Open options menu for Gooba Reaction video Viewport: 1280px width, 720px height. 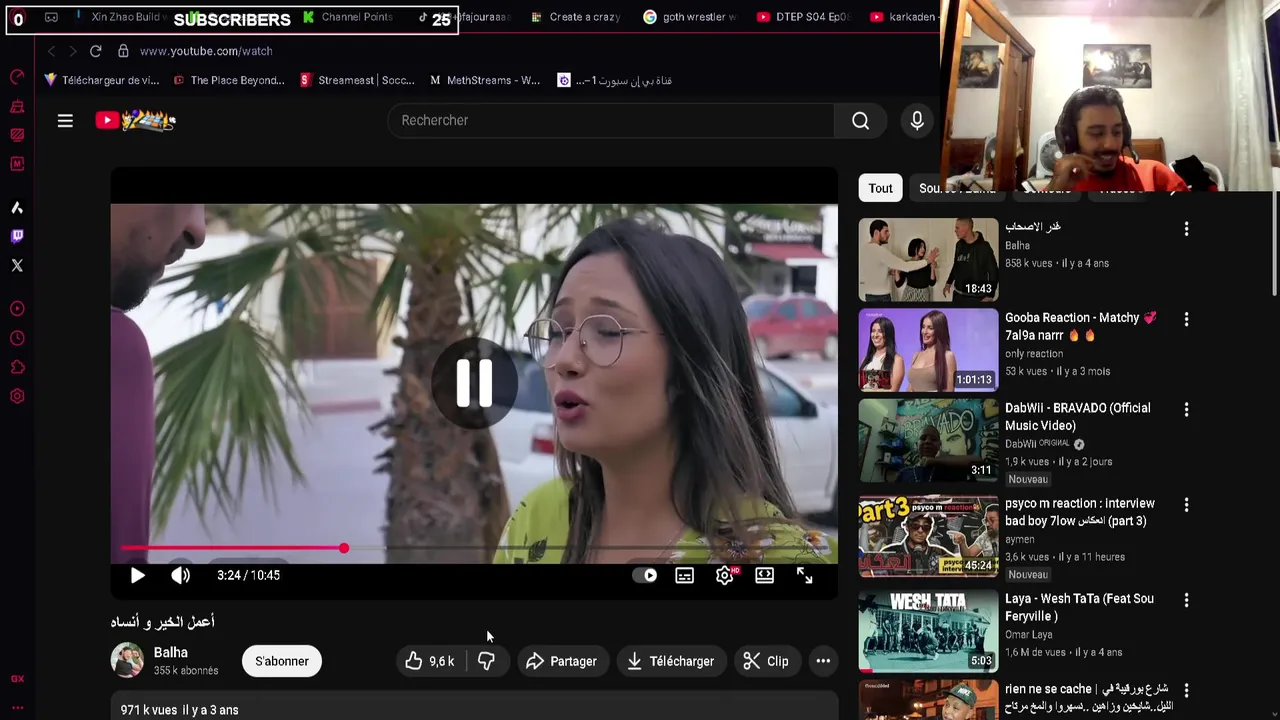point(1186,319)
